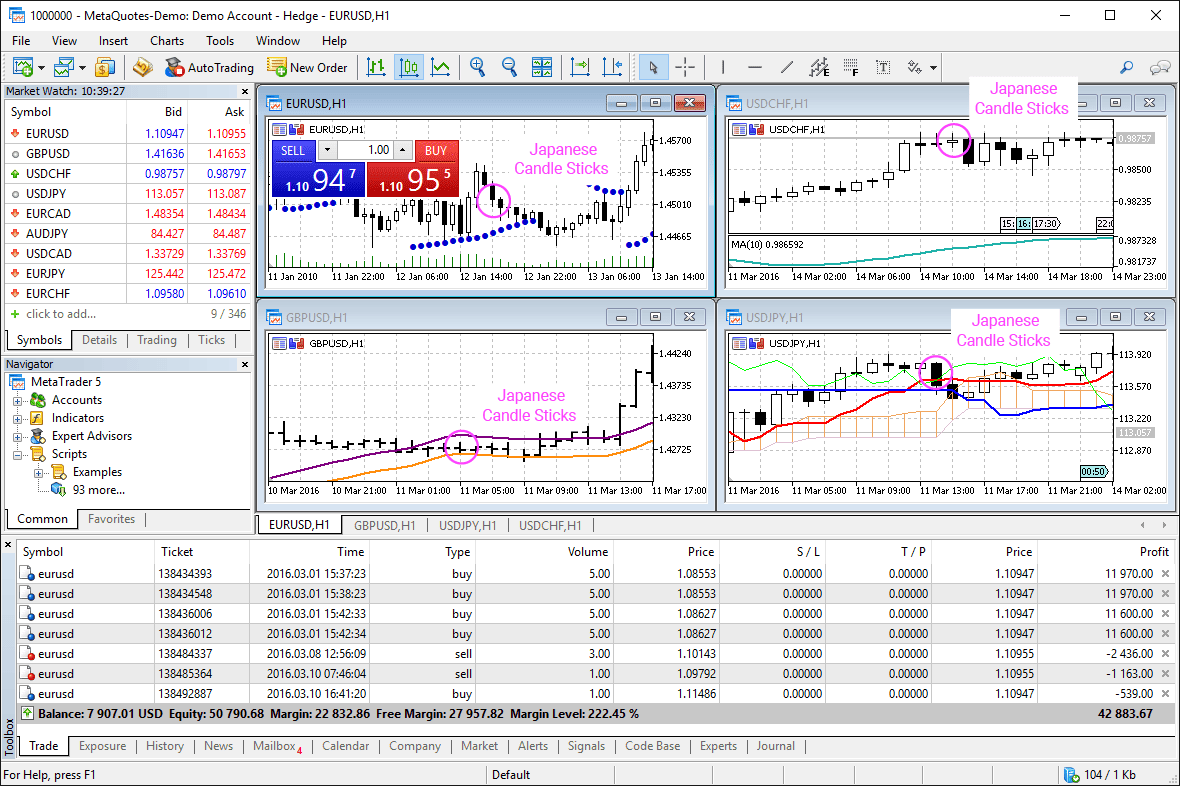Open the History tab in Toolbox
Image resolution: width=1180 pixels, height=786 pixels.
coord(165,745)
